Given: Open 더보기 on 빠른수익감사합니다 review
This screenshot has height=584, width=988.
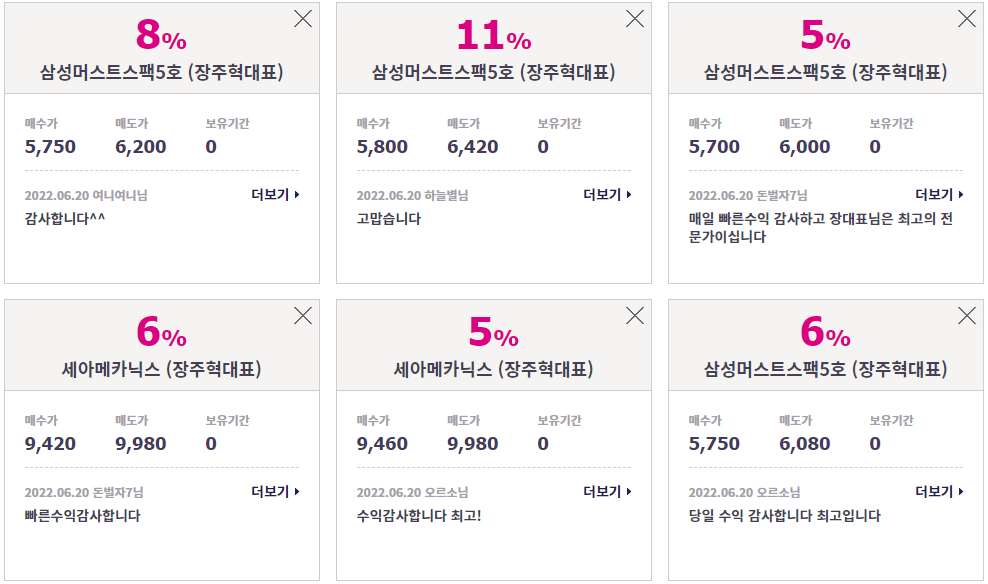Looking at the screenshot, I should coord(275,491).
